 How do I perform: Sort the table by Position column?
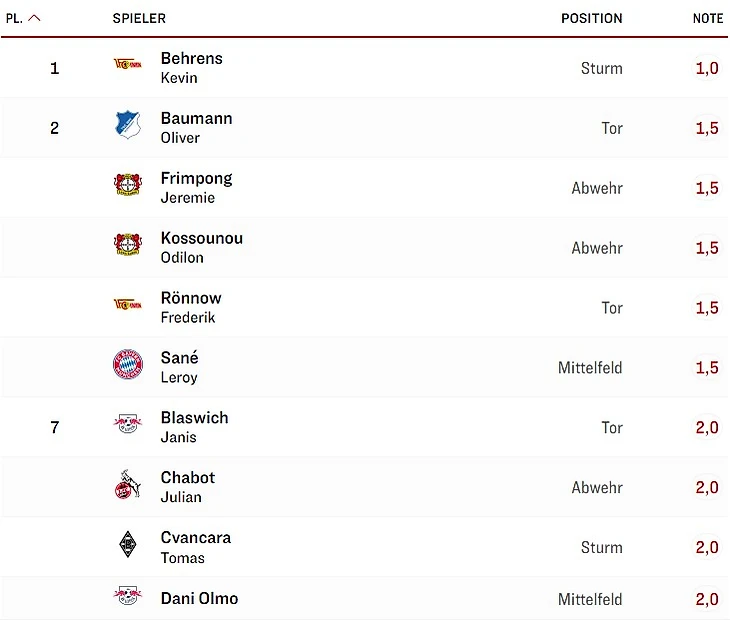(x=591, y=18)
